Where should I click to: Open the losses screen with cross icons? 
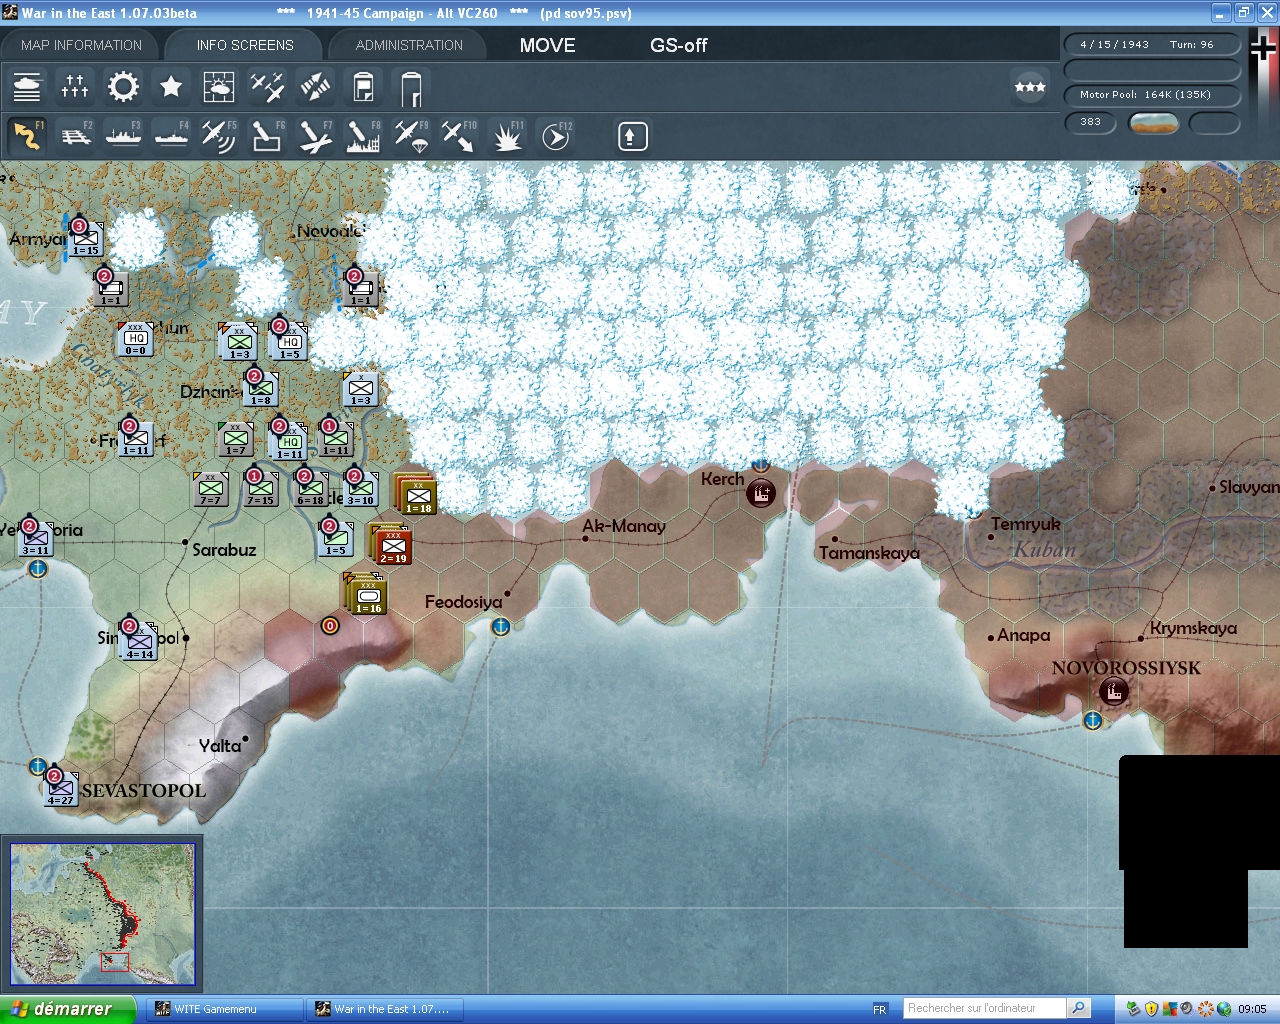(75, 87)
